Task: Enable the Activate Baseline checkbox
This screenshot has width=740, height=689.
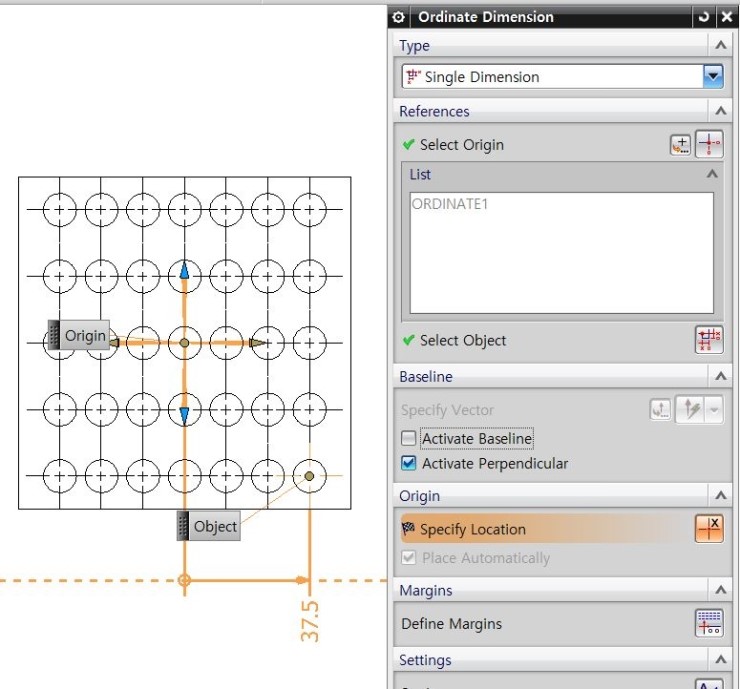Action: coord(409,438)
